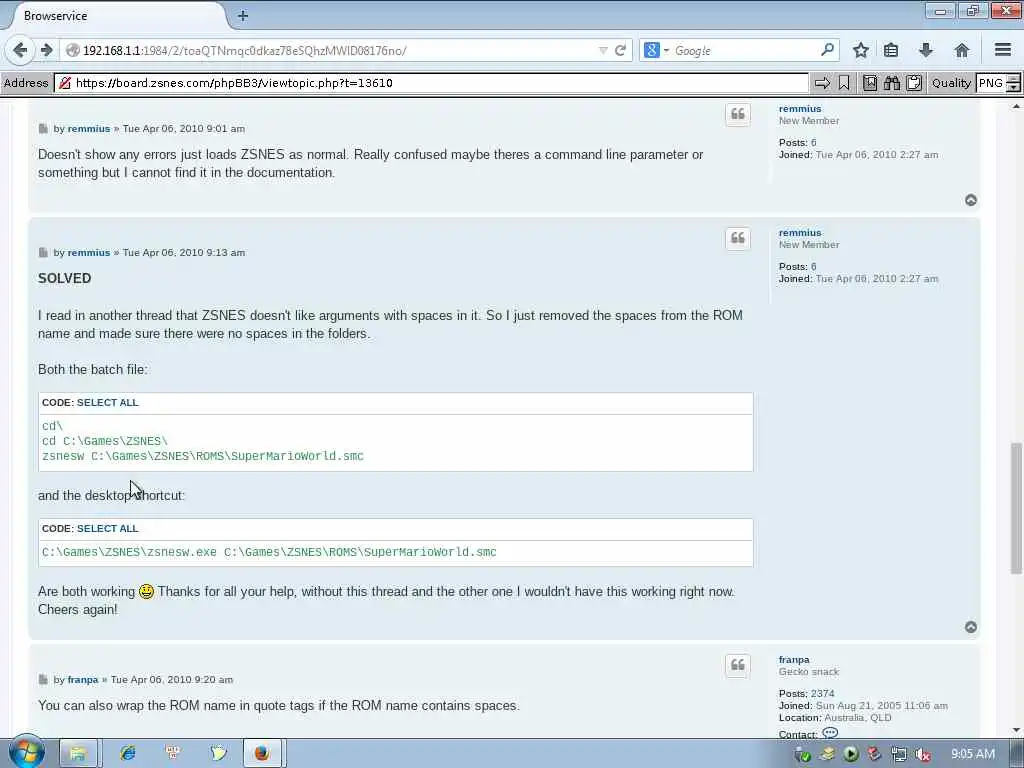Click the Quality PNG field

tap(991, 83)
